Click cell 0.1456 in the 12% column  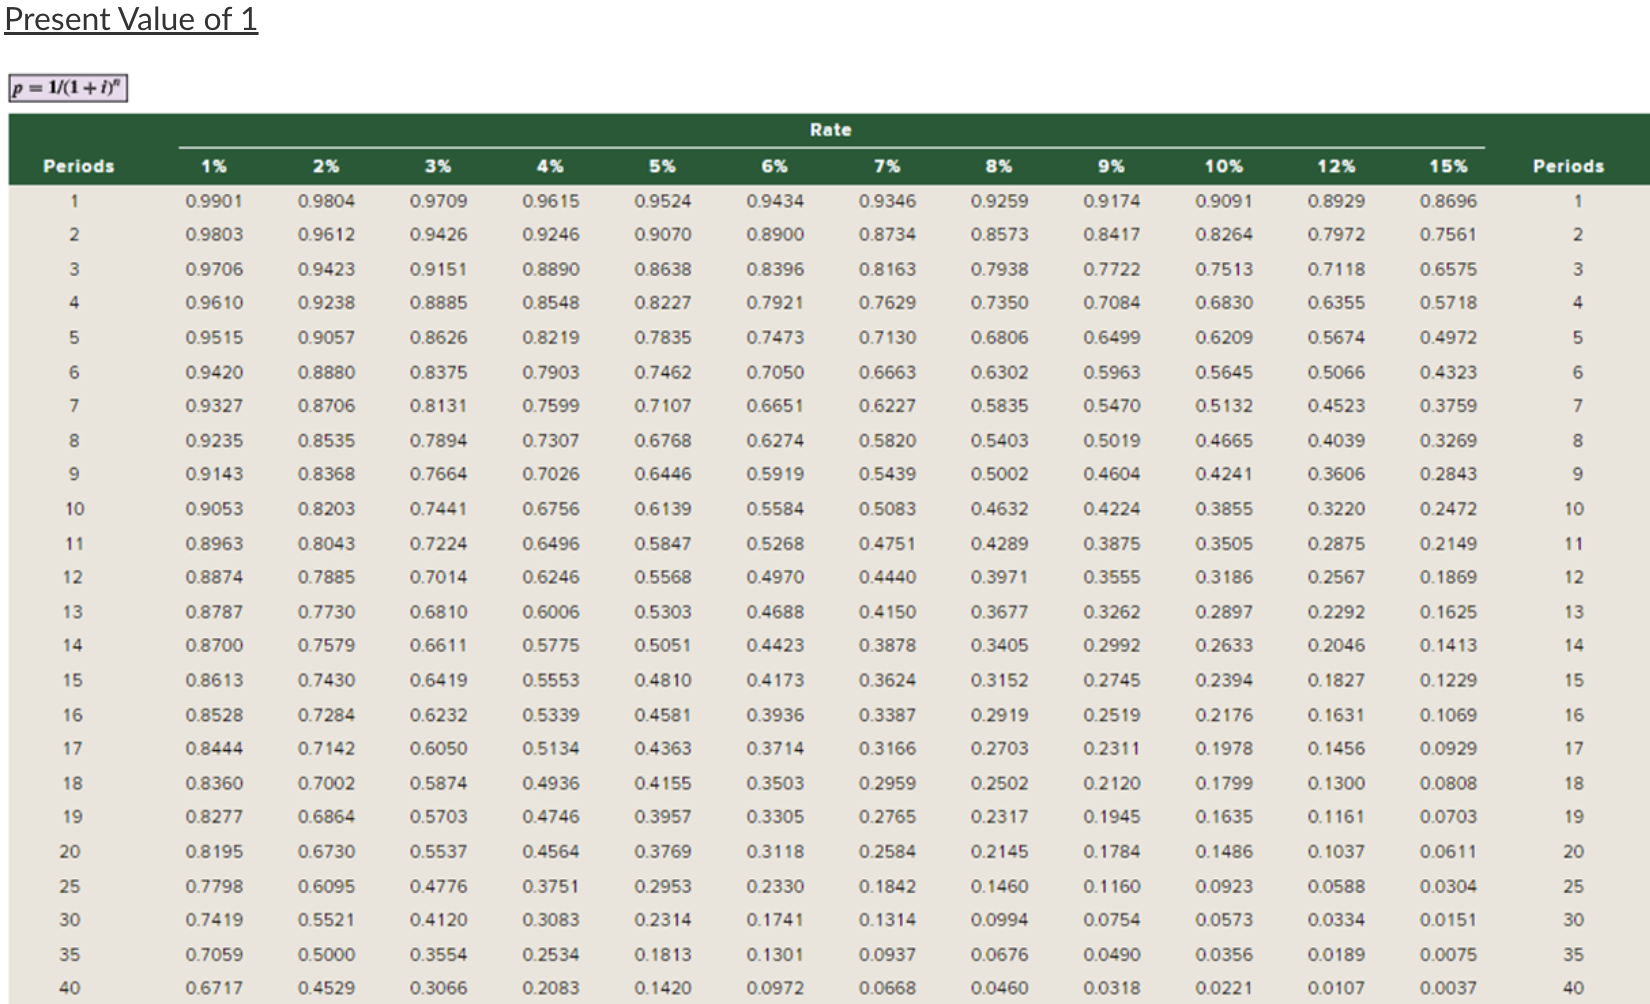tap(1336, 748)
